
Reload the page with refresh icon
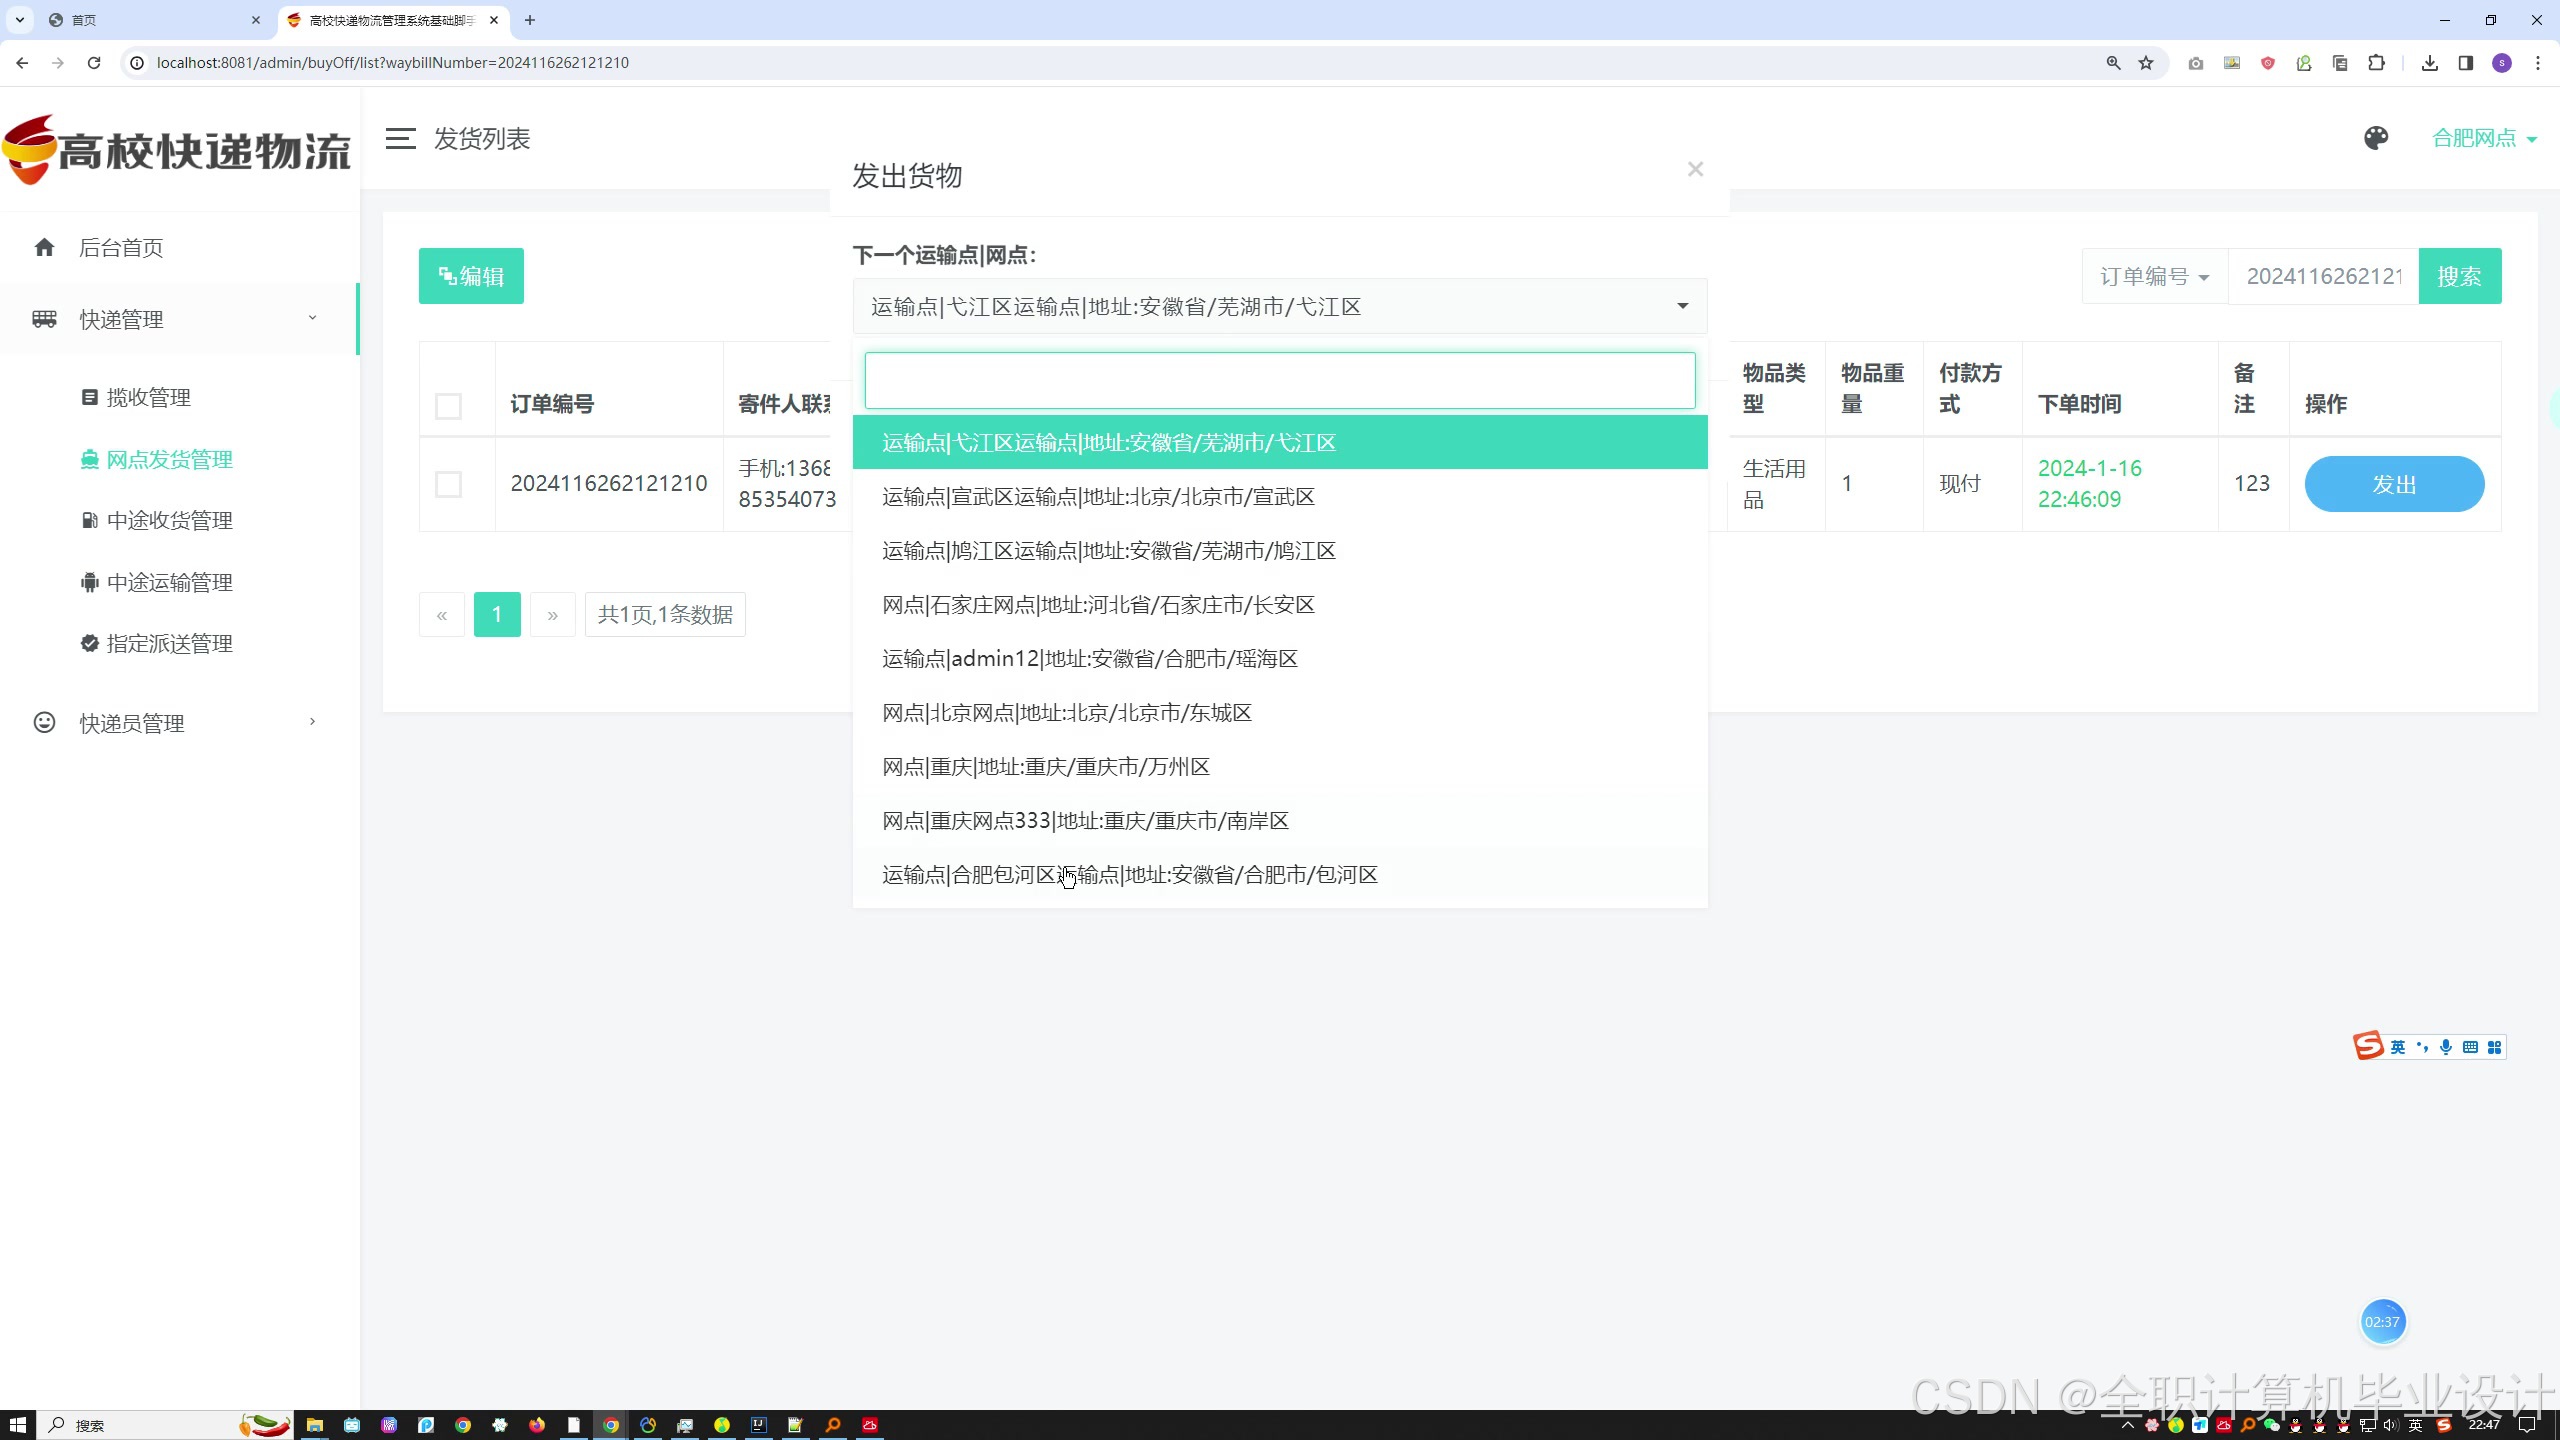[94, 63]
